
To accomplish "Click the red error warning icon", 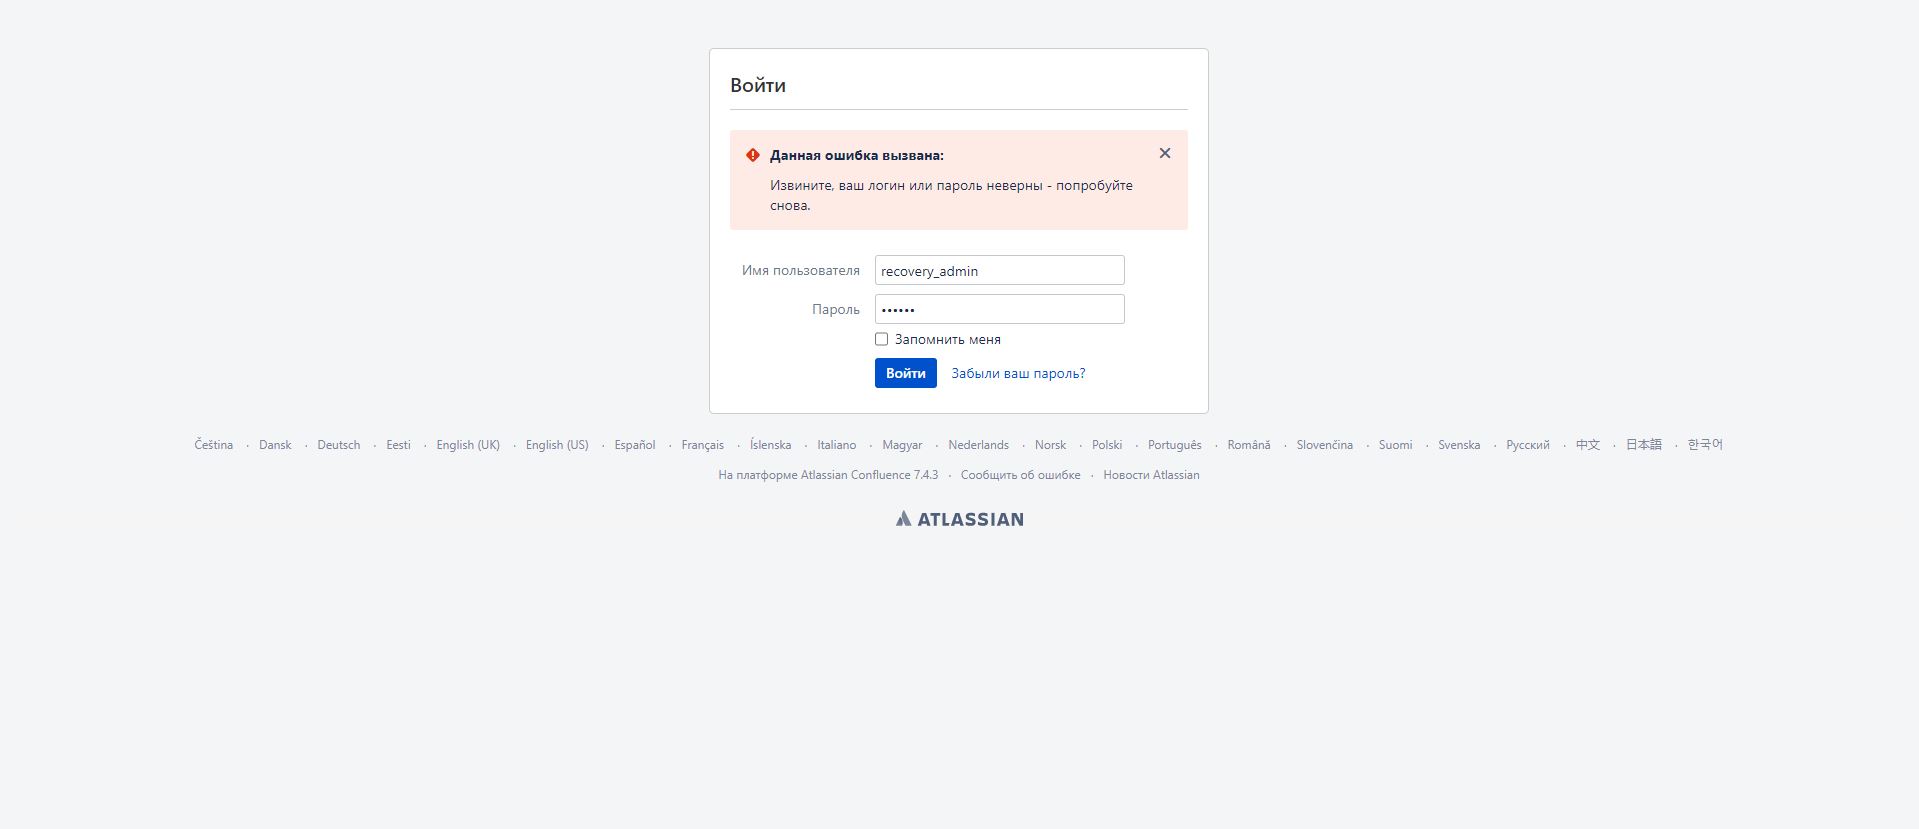I will point(753,155).
